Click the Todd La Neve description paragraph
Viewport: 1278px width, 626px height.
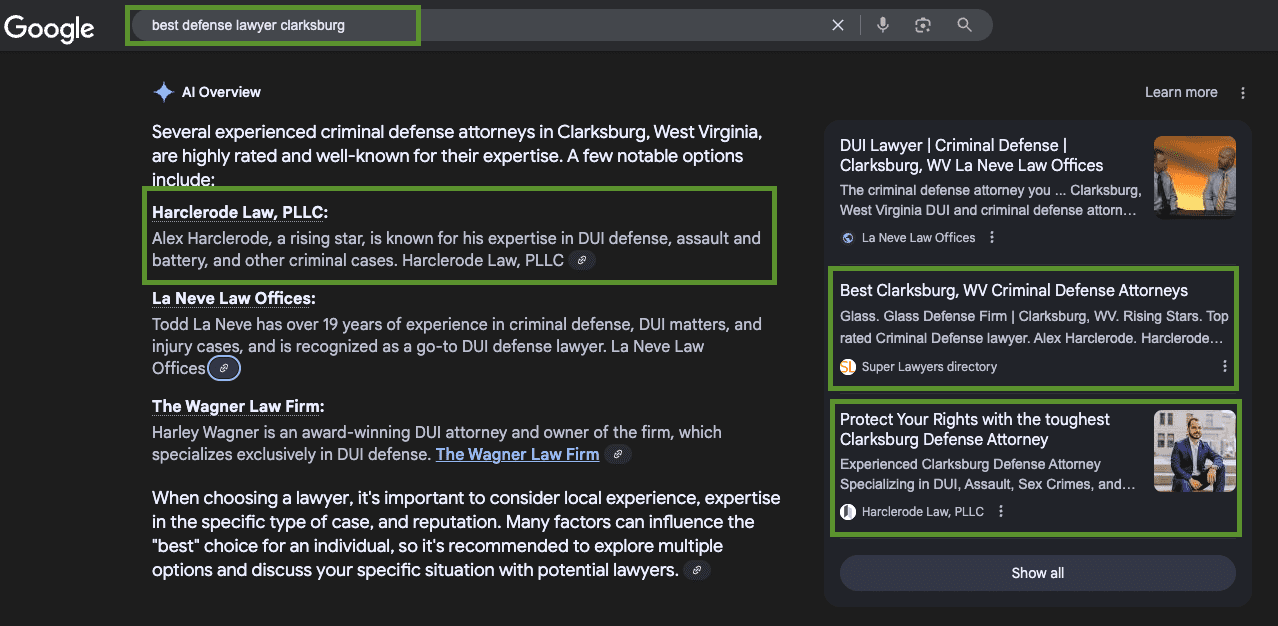(x=457, y=346)
